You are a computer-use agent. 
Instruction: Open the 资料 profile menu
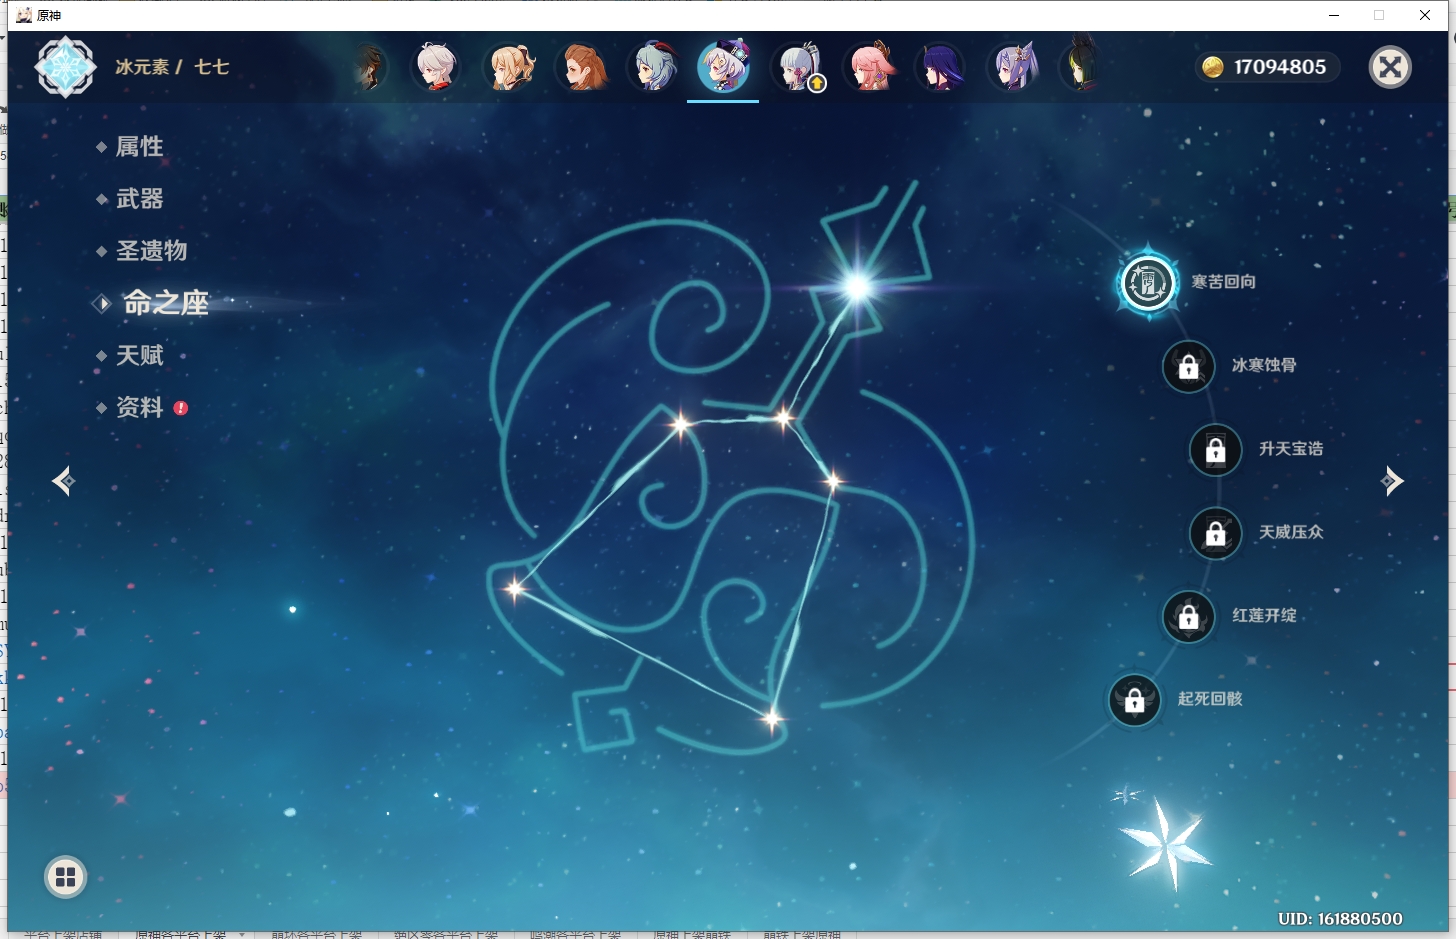(139, 408)
